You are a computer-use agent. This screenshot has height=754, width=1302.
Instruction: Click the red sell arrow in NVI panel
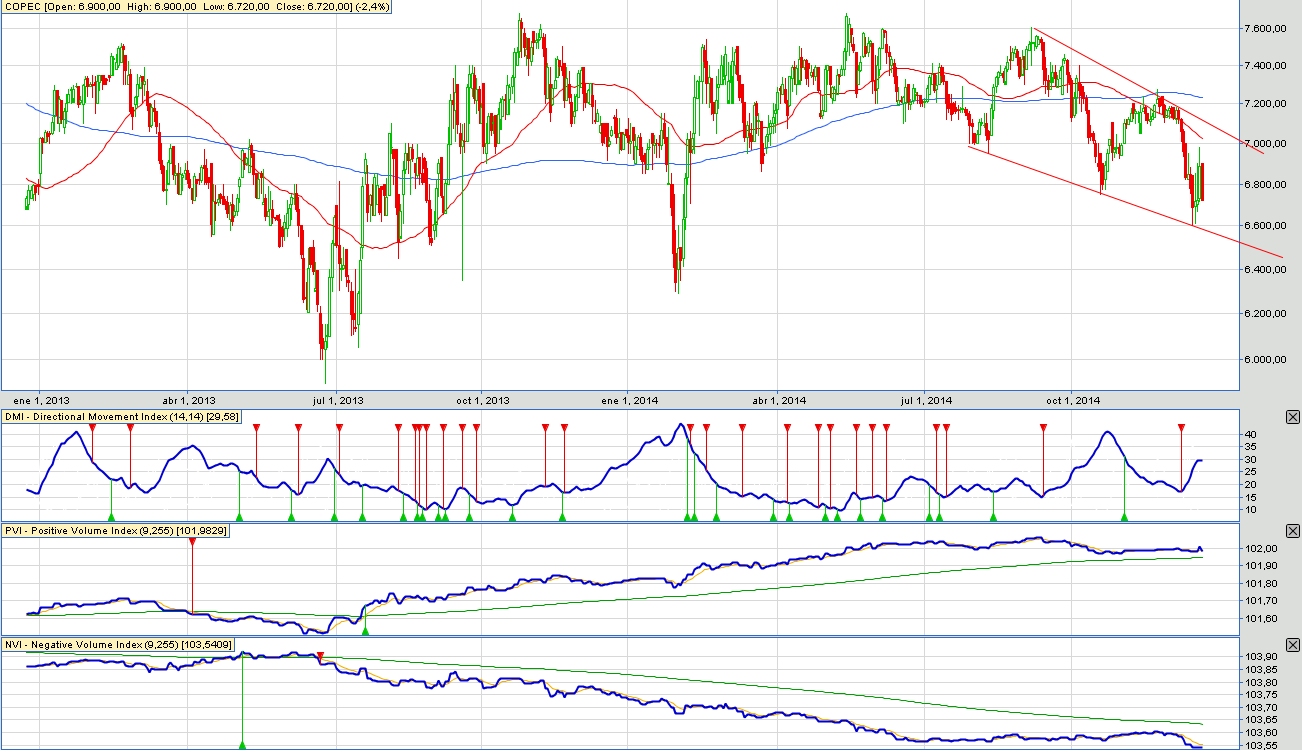320,658
